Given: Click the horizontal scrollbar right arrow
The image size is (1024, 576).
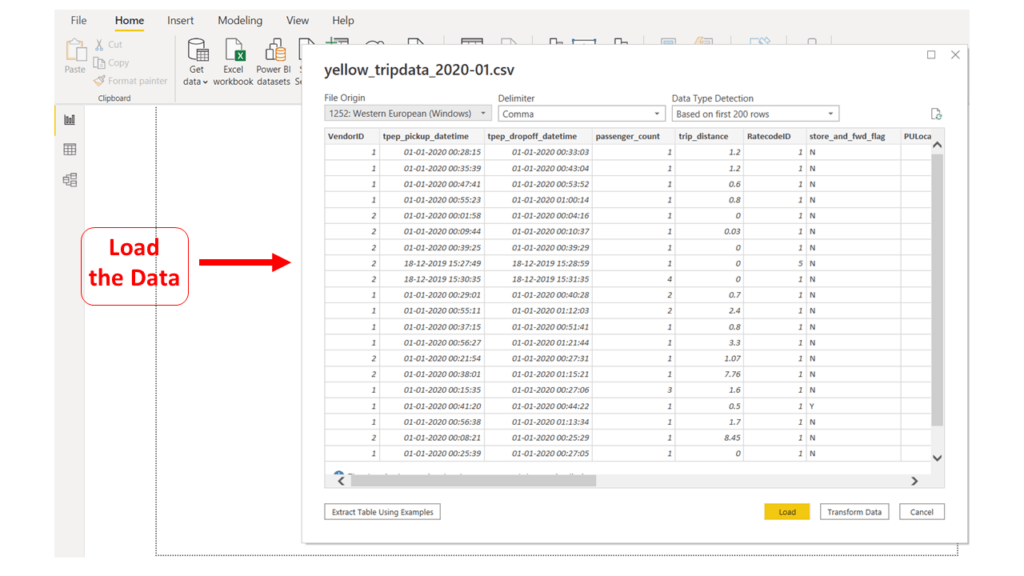Looking at the screenshot, I should (x=914, y=481).
